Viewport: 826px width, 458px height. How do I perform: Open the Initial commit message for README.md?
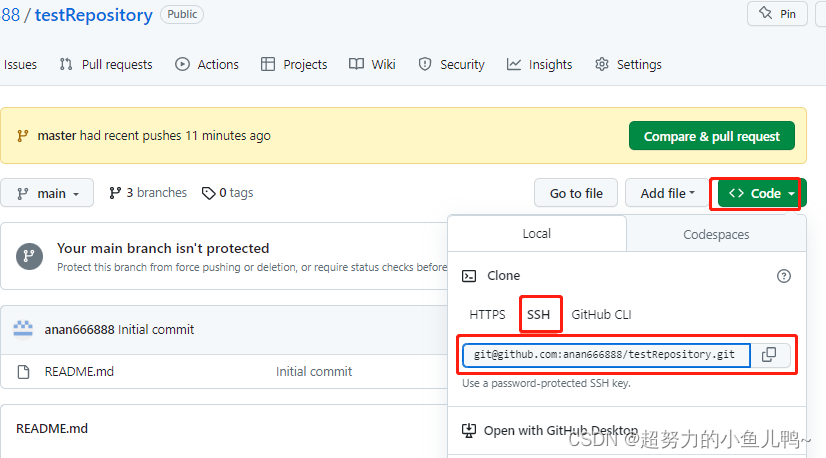pyautogui.click(x=314, y=372)
